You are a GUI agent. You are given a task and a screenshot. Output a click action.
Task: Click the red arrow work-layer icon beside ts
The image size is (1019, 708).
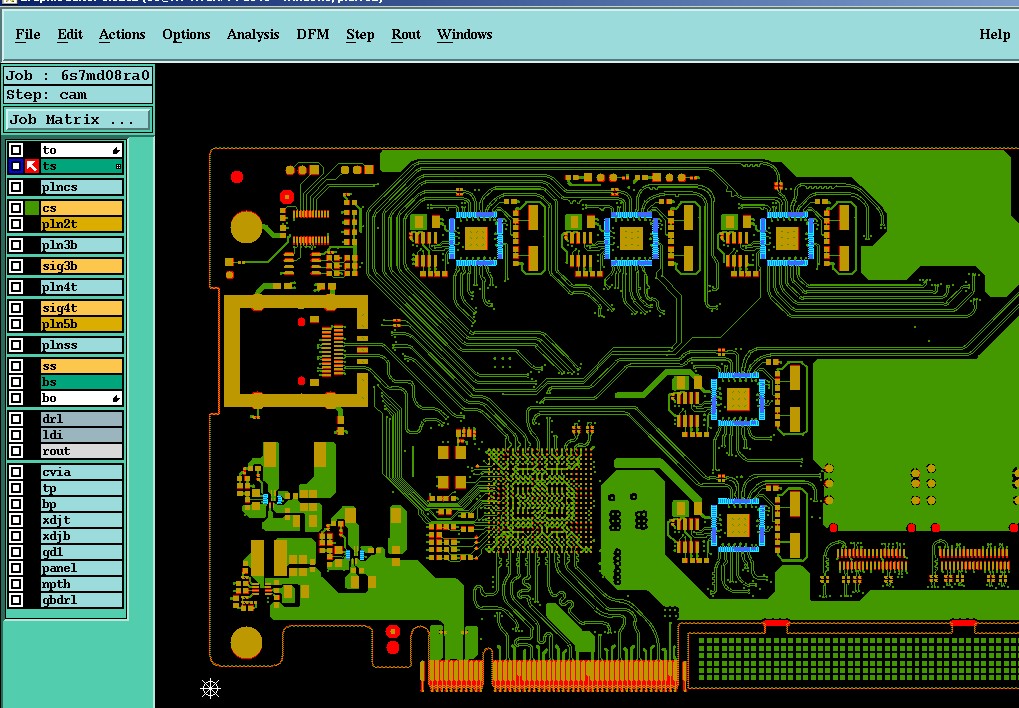coord(32,166)
